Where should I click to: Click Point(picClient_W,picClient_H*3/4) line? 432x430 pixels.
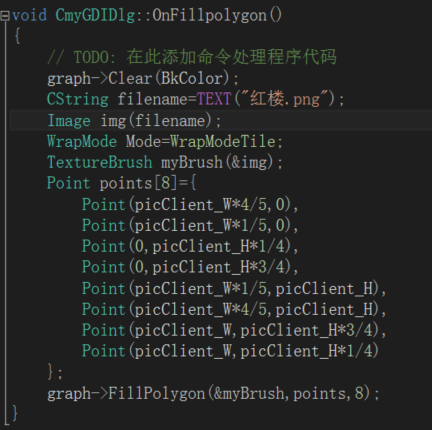click(x=234, y=330)
